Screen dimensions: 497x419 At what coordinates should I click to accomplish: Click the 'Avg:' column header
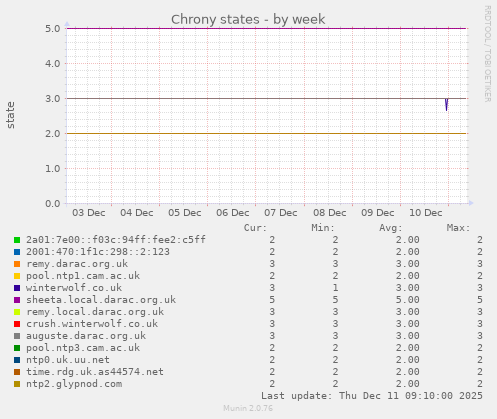[391, 228]
